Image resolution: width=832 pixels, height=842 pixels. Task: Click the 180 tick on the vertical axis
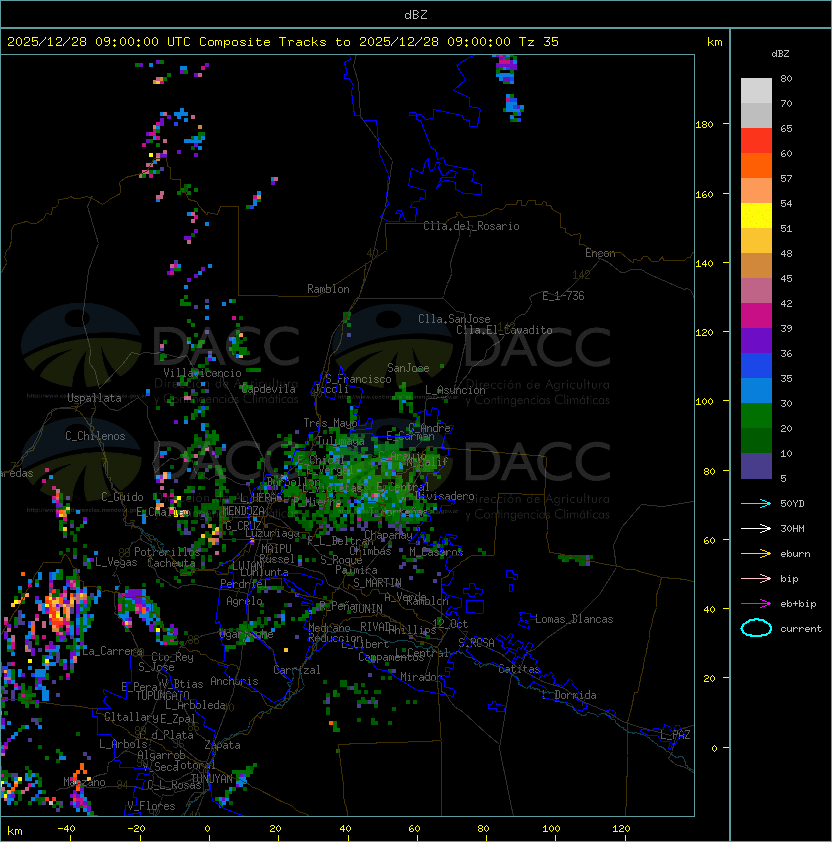pos(704,124)
